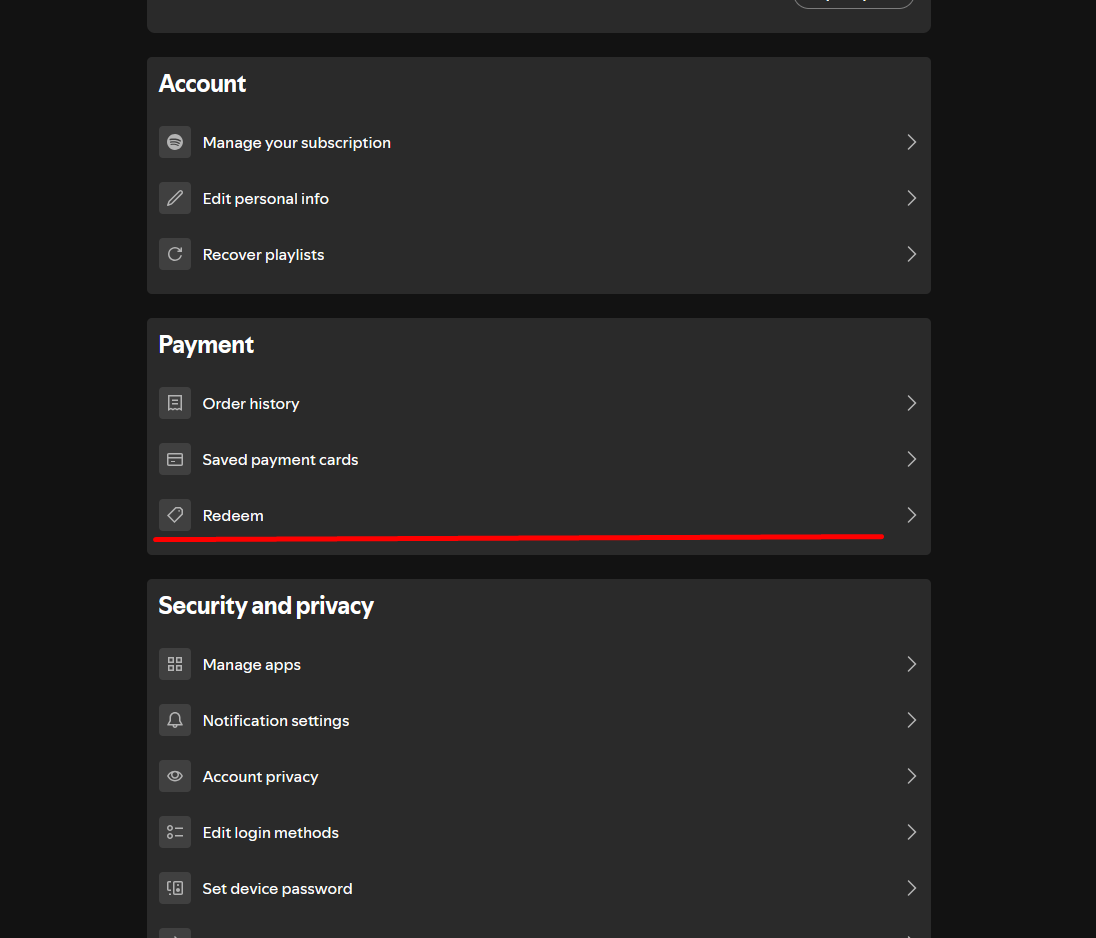The height and width of the screenshot is (938, 1096).
Task: Go to Recover playlists
Action: (x=263, y=255)
